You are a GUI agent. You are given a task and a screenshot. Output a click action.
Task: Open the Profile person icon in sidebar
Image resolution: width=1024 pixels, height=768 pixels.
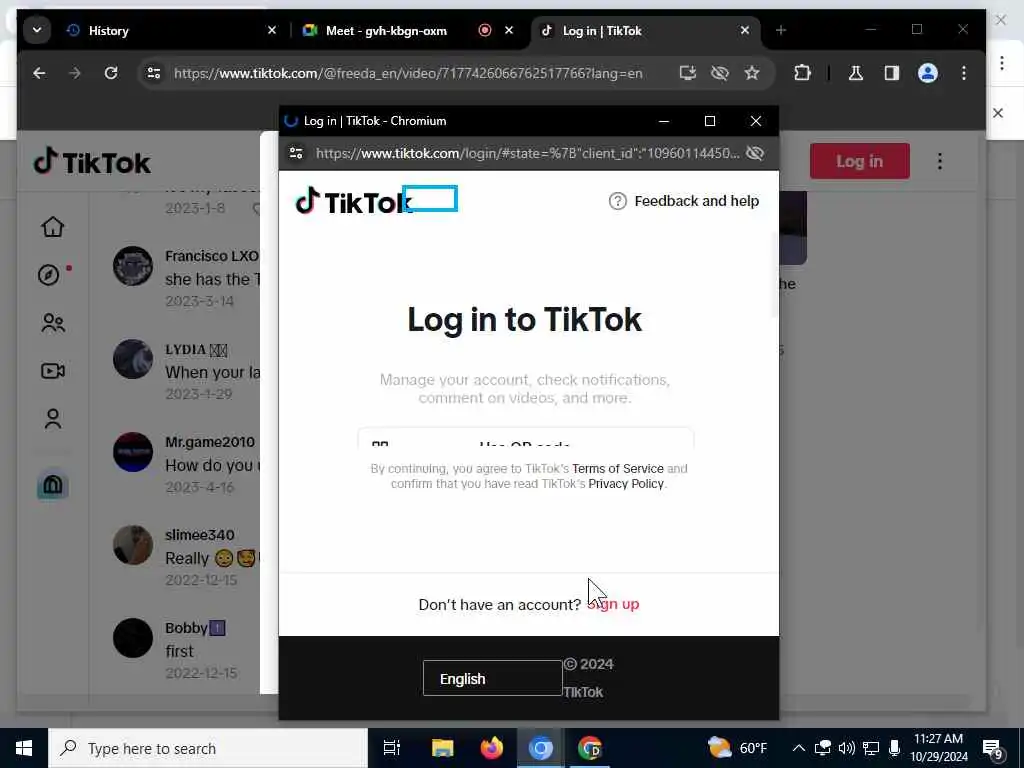point(53,419)
